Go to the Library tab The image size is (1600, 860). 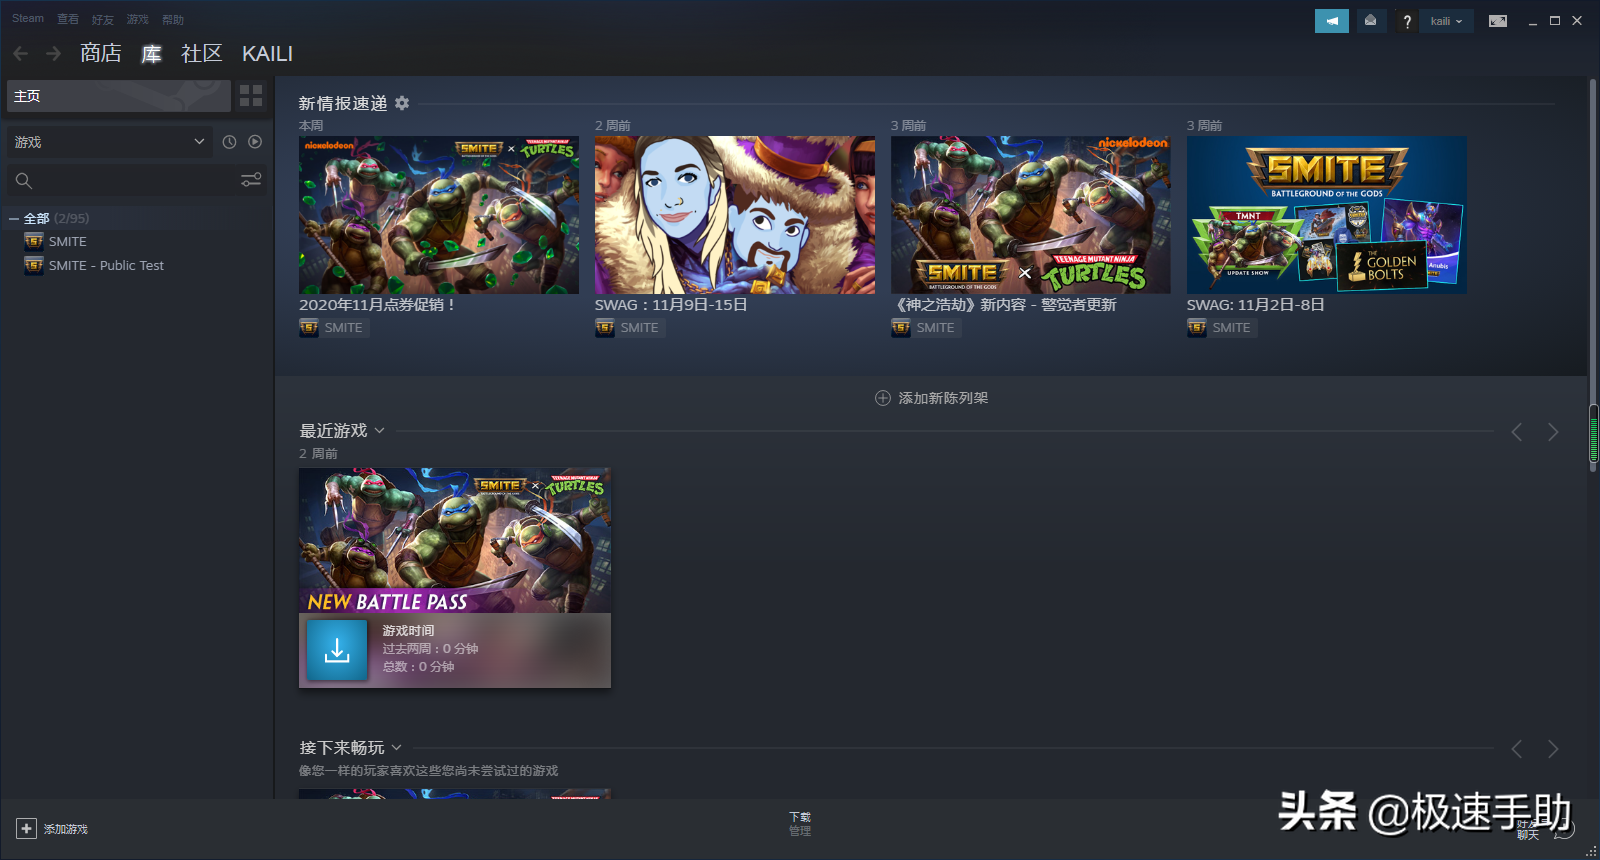[x=151, y=53]
